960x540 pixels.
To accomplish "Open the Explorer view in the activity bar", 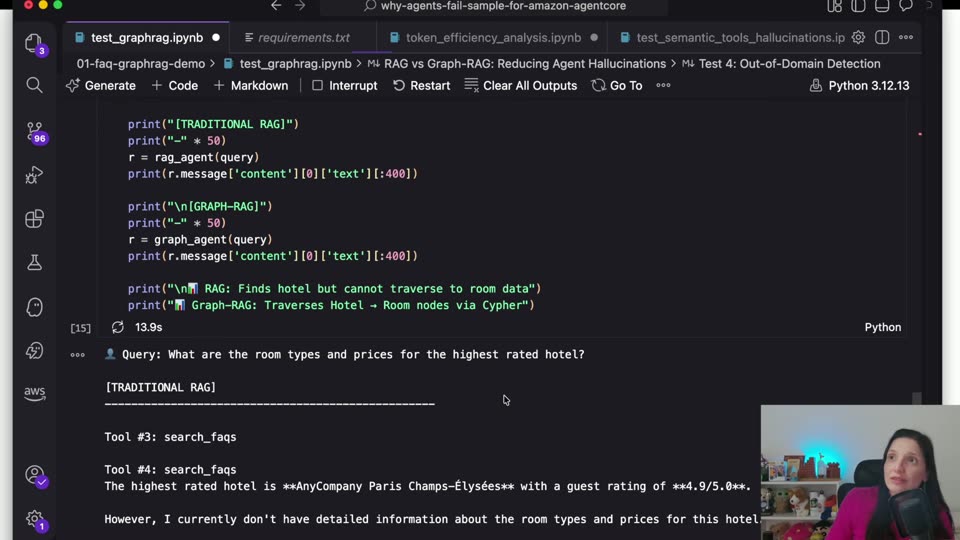I will 34,43.
